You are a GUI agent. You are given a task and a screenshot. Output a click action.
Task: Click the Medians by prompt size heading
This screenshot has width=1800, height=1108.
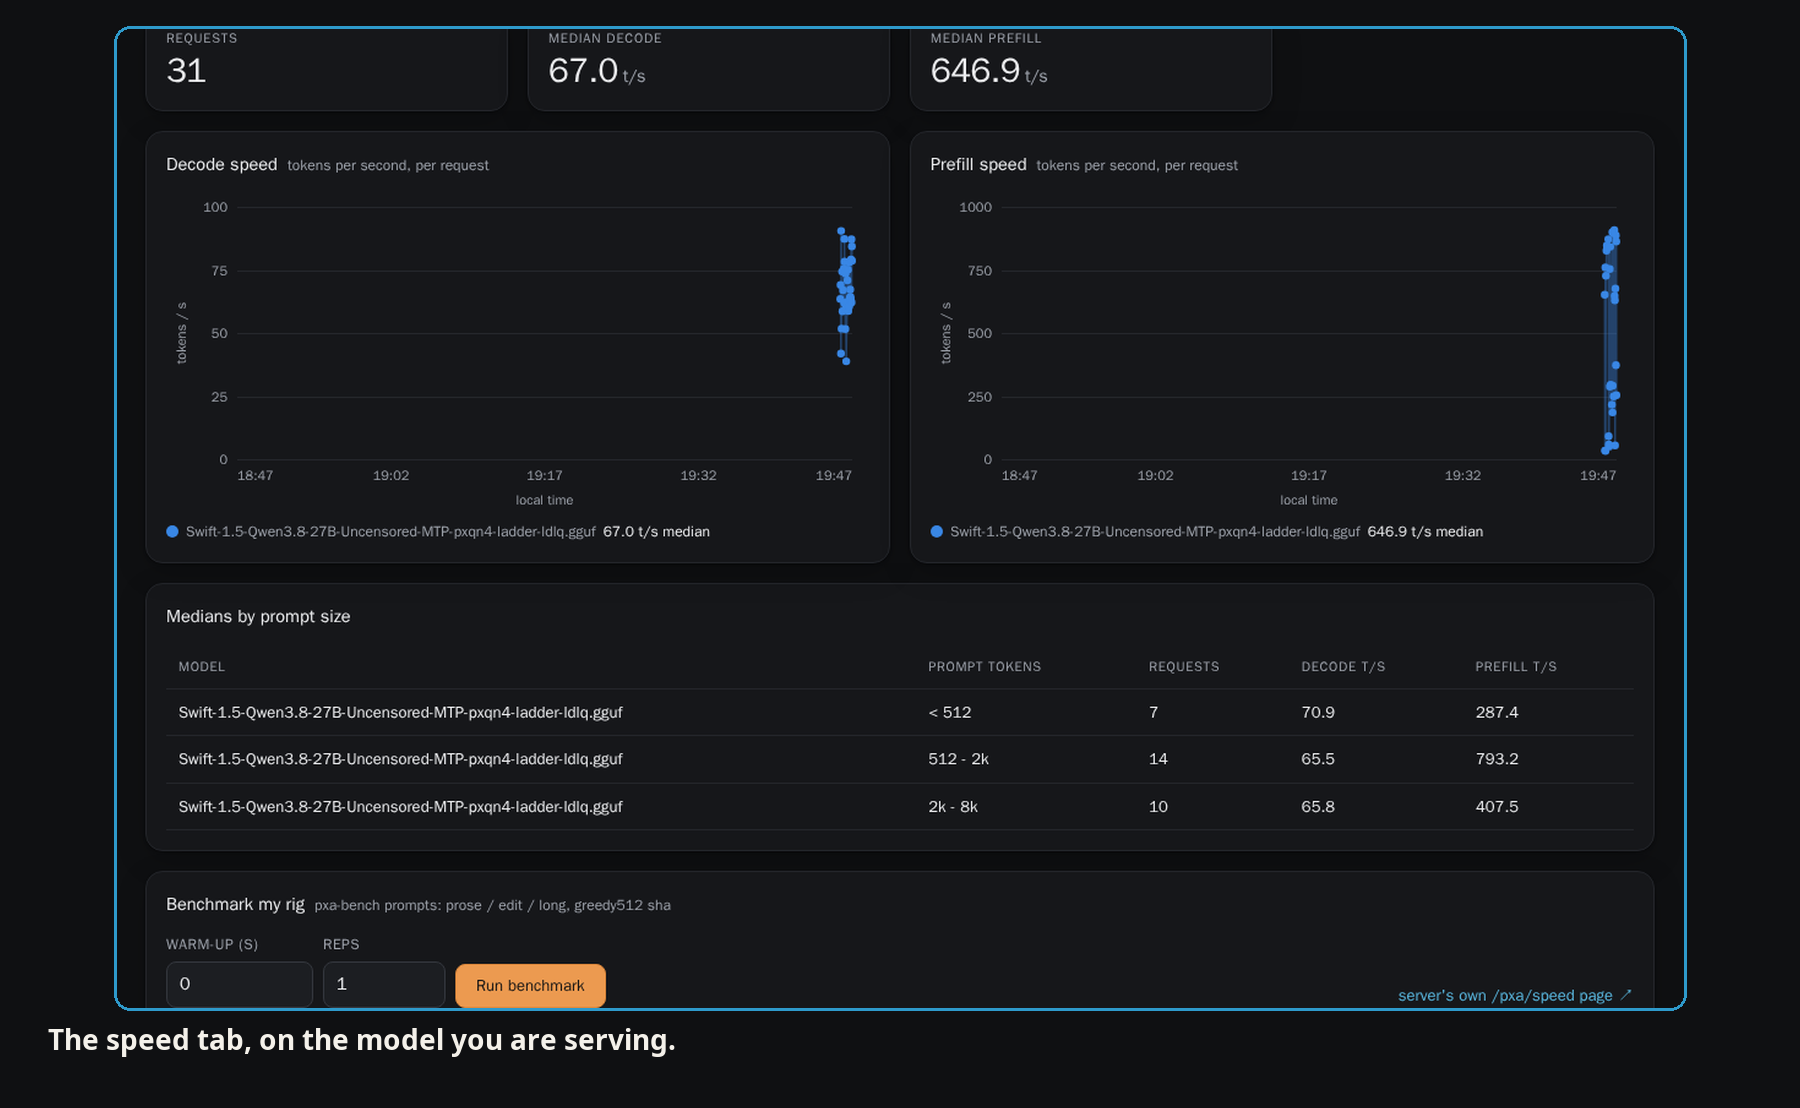click(x=258, y=616)
